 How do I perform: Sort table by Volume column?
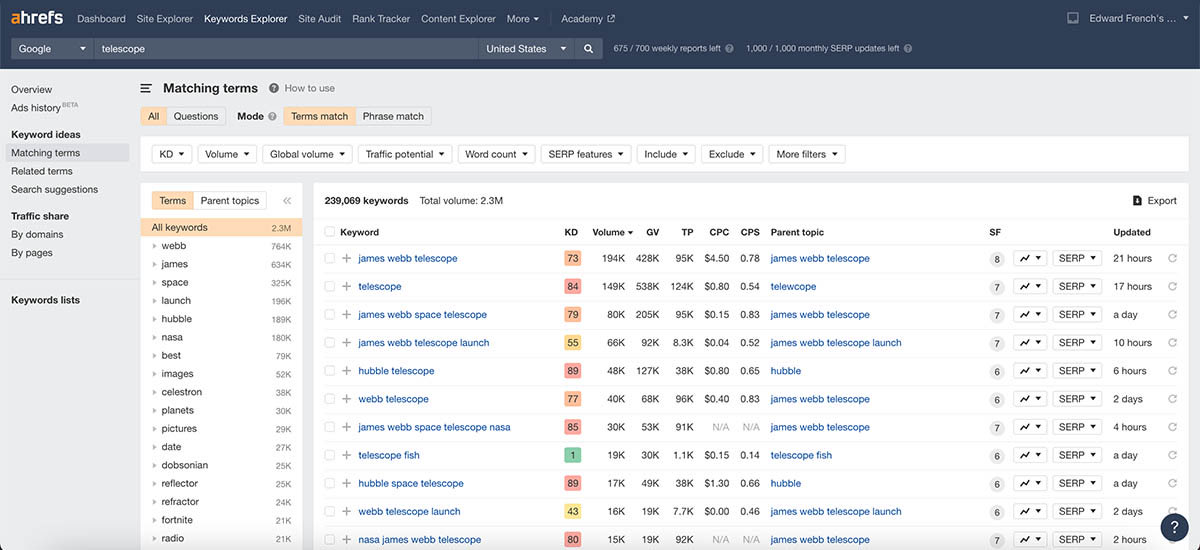pos(612,232)
